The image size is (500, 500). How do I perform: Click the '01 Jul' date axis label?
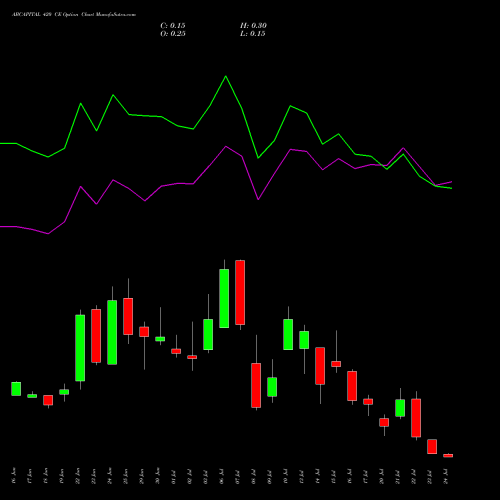(174, 476)
